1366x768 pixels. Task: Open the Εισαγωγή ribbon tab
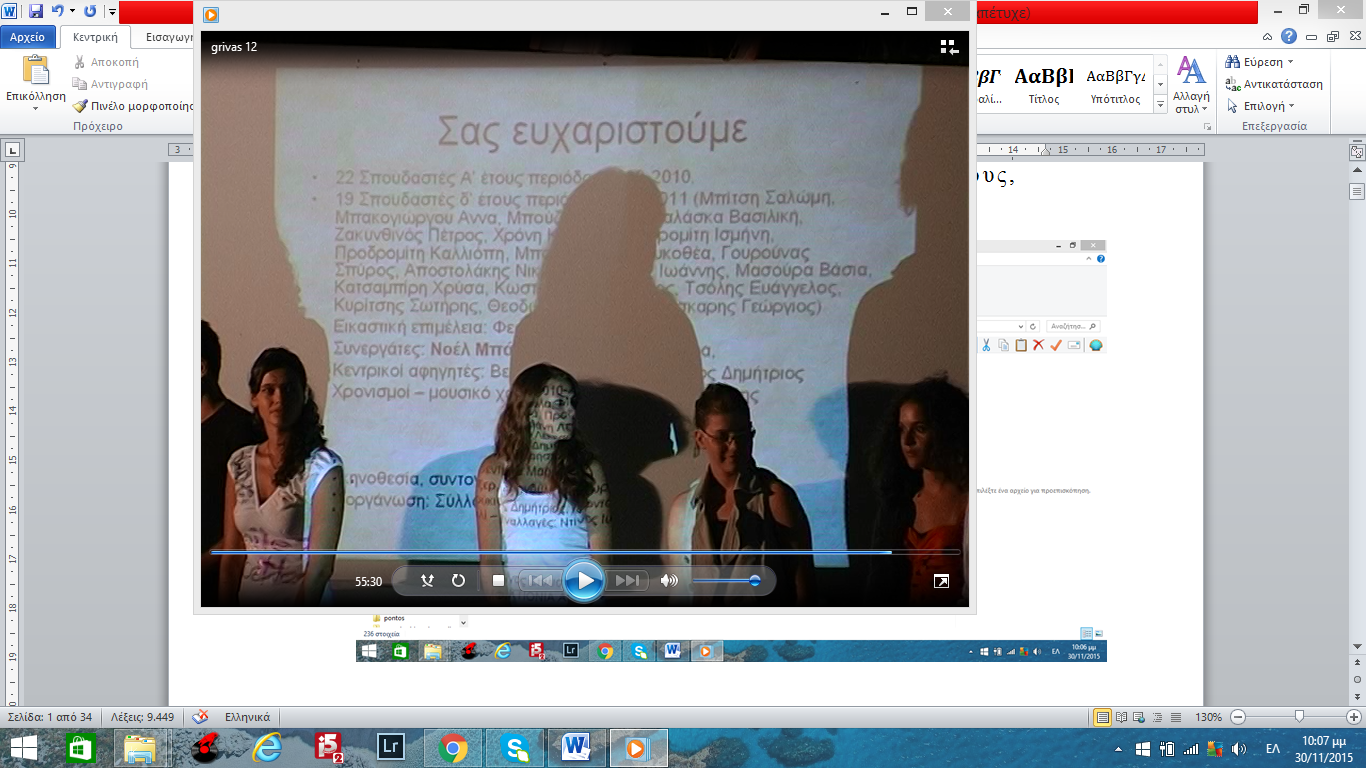pos(168,37)
